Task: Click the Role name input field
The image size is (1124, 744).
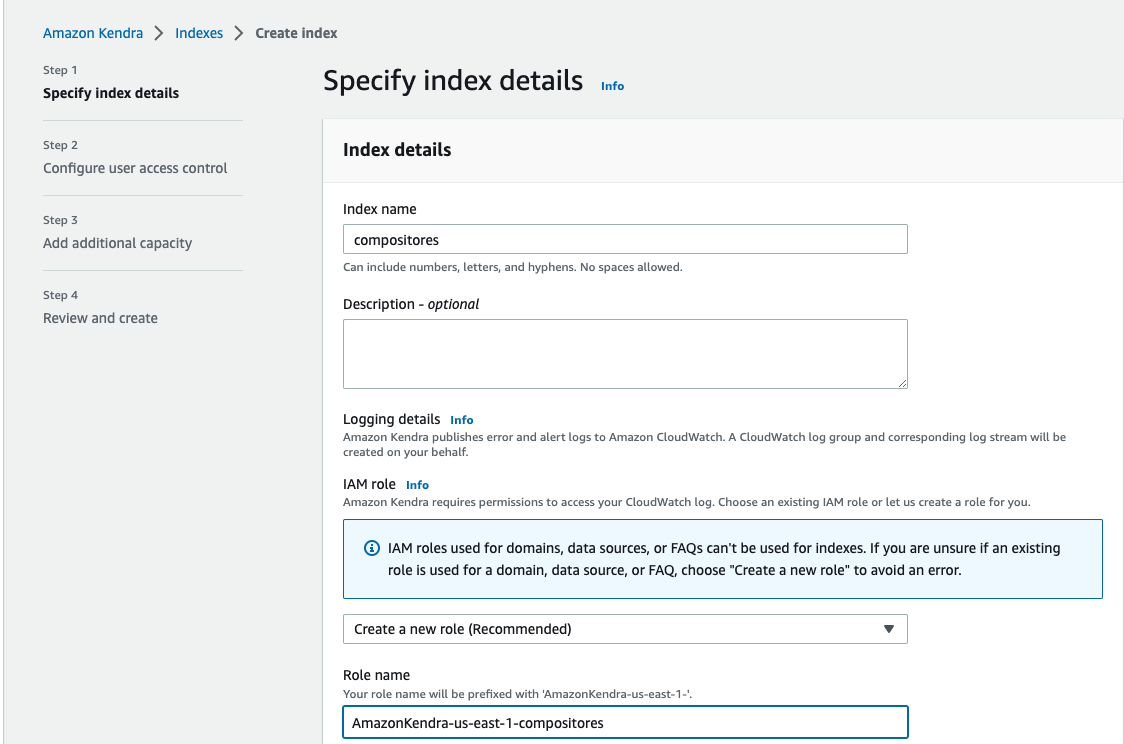Action: [x=625, y=722]
